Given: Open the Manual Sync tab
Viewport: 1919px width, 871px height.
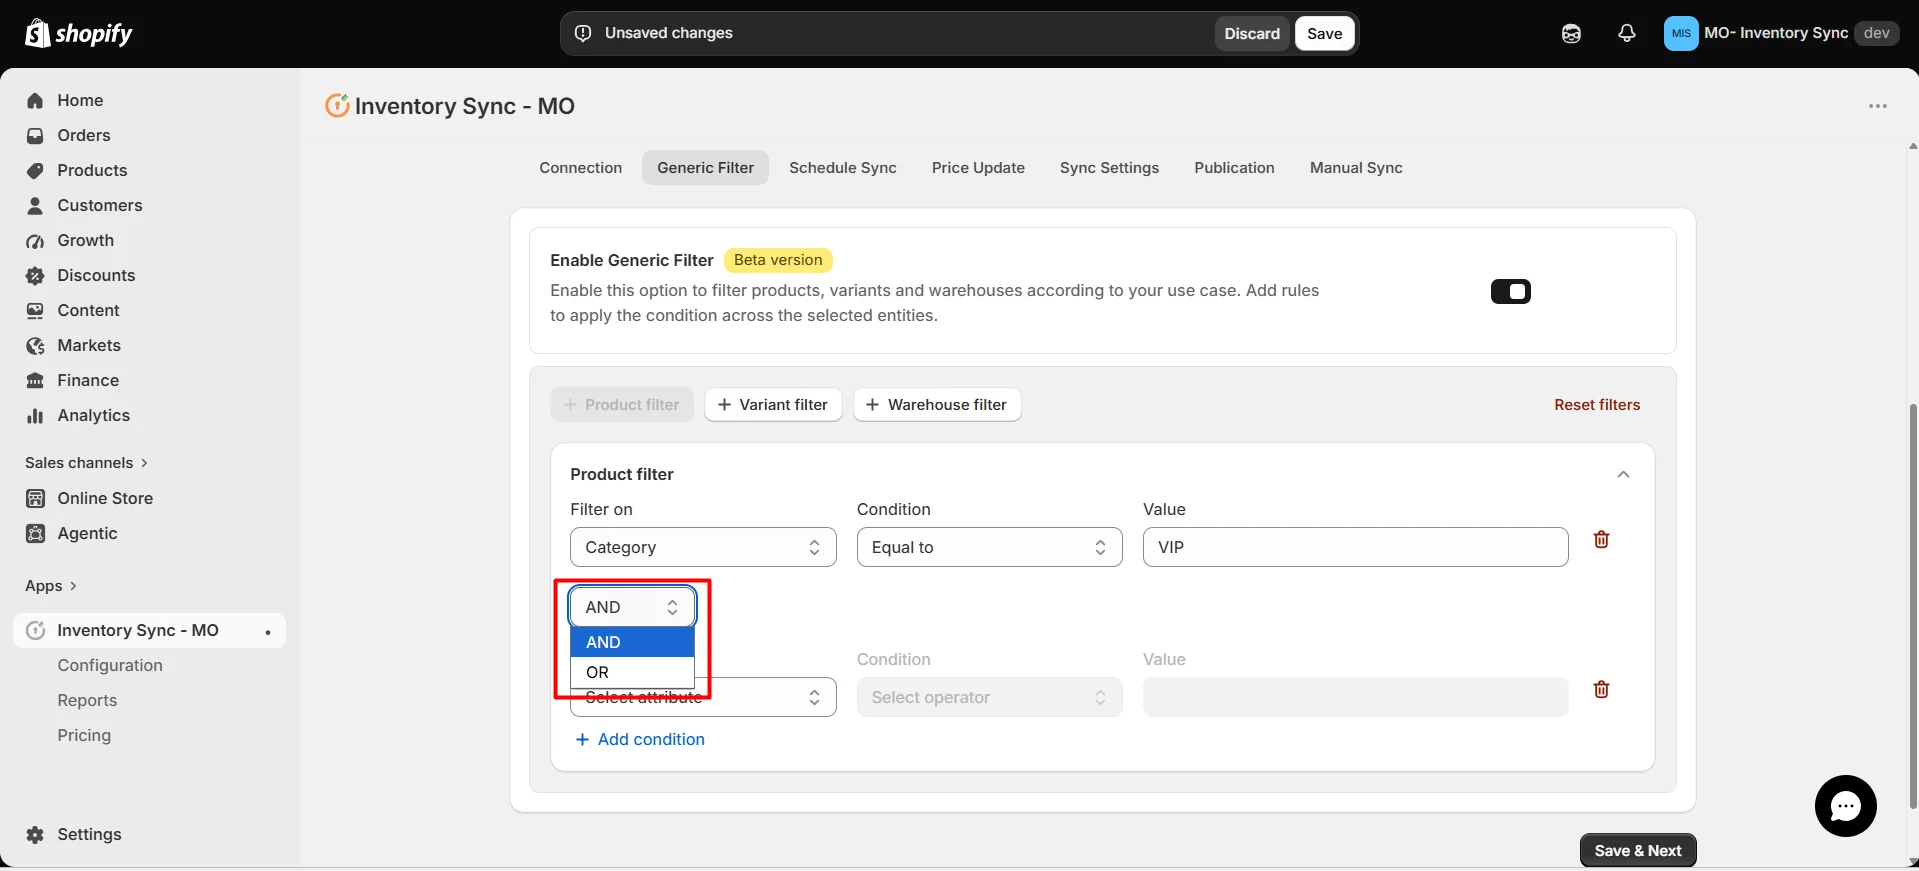Looking at the screenshot, I should 1356,168.
